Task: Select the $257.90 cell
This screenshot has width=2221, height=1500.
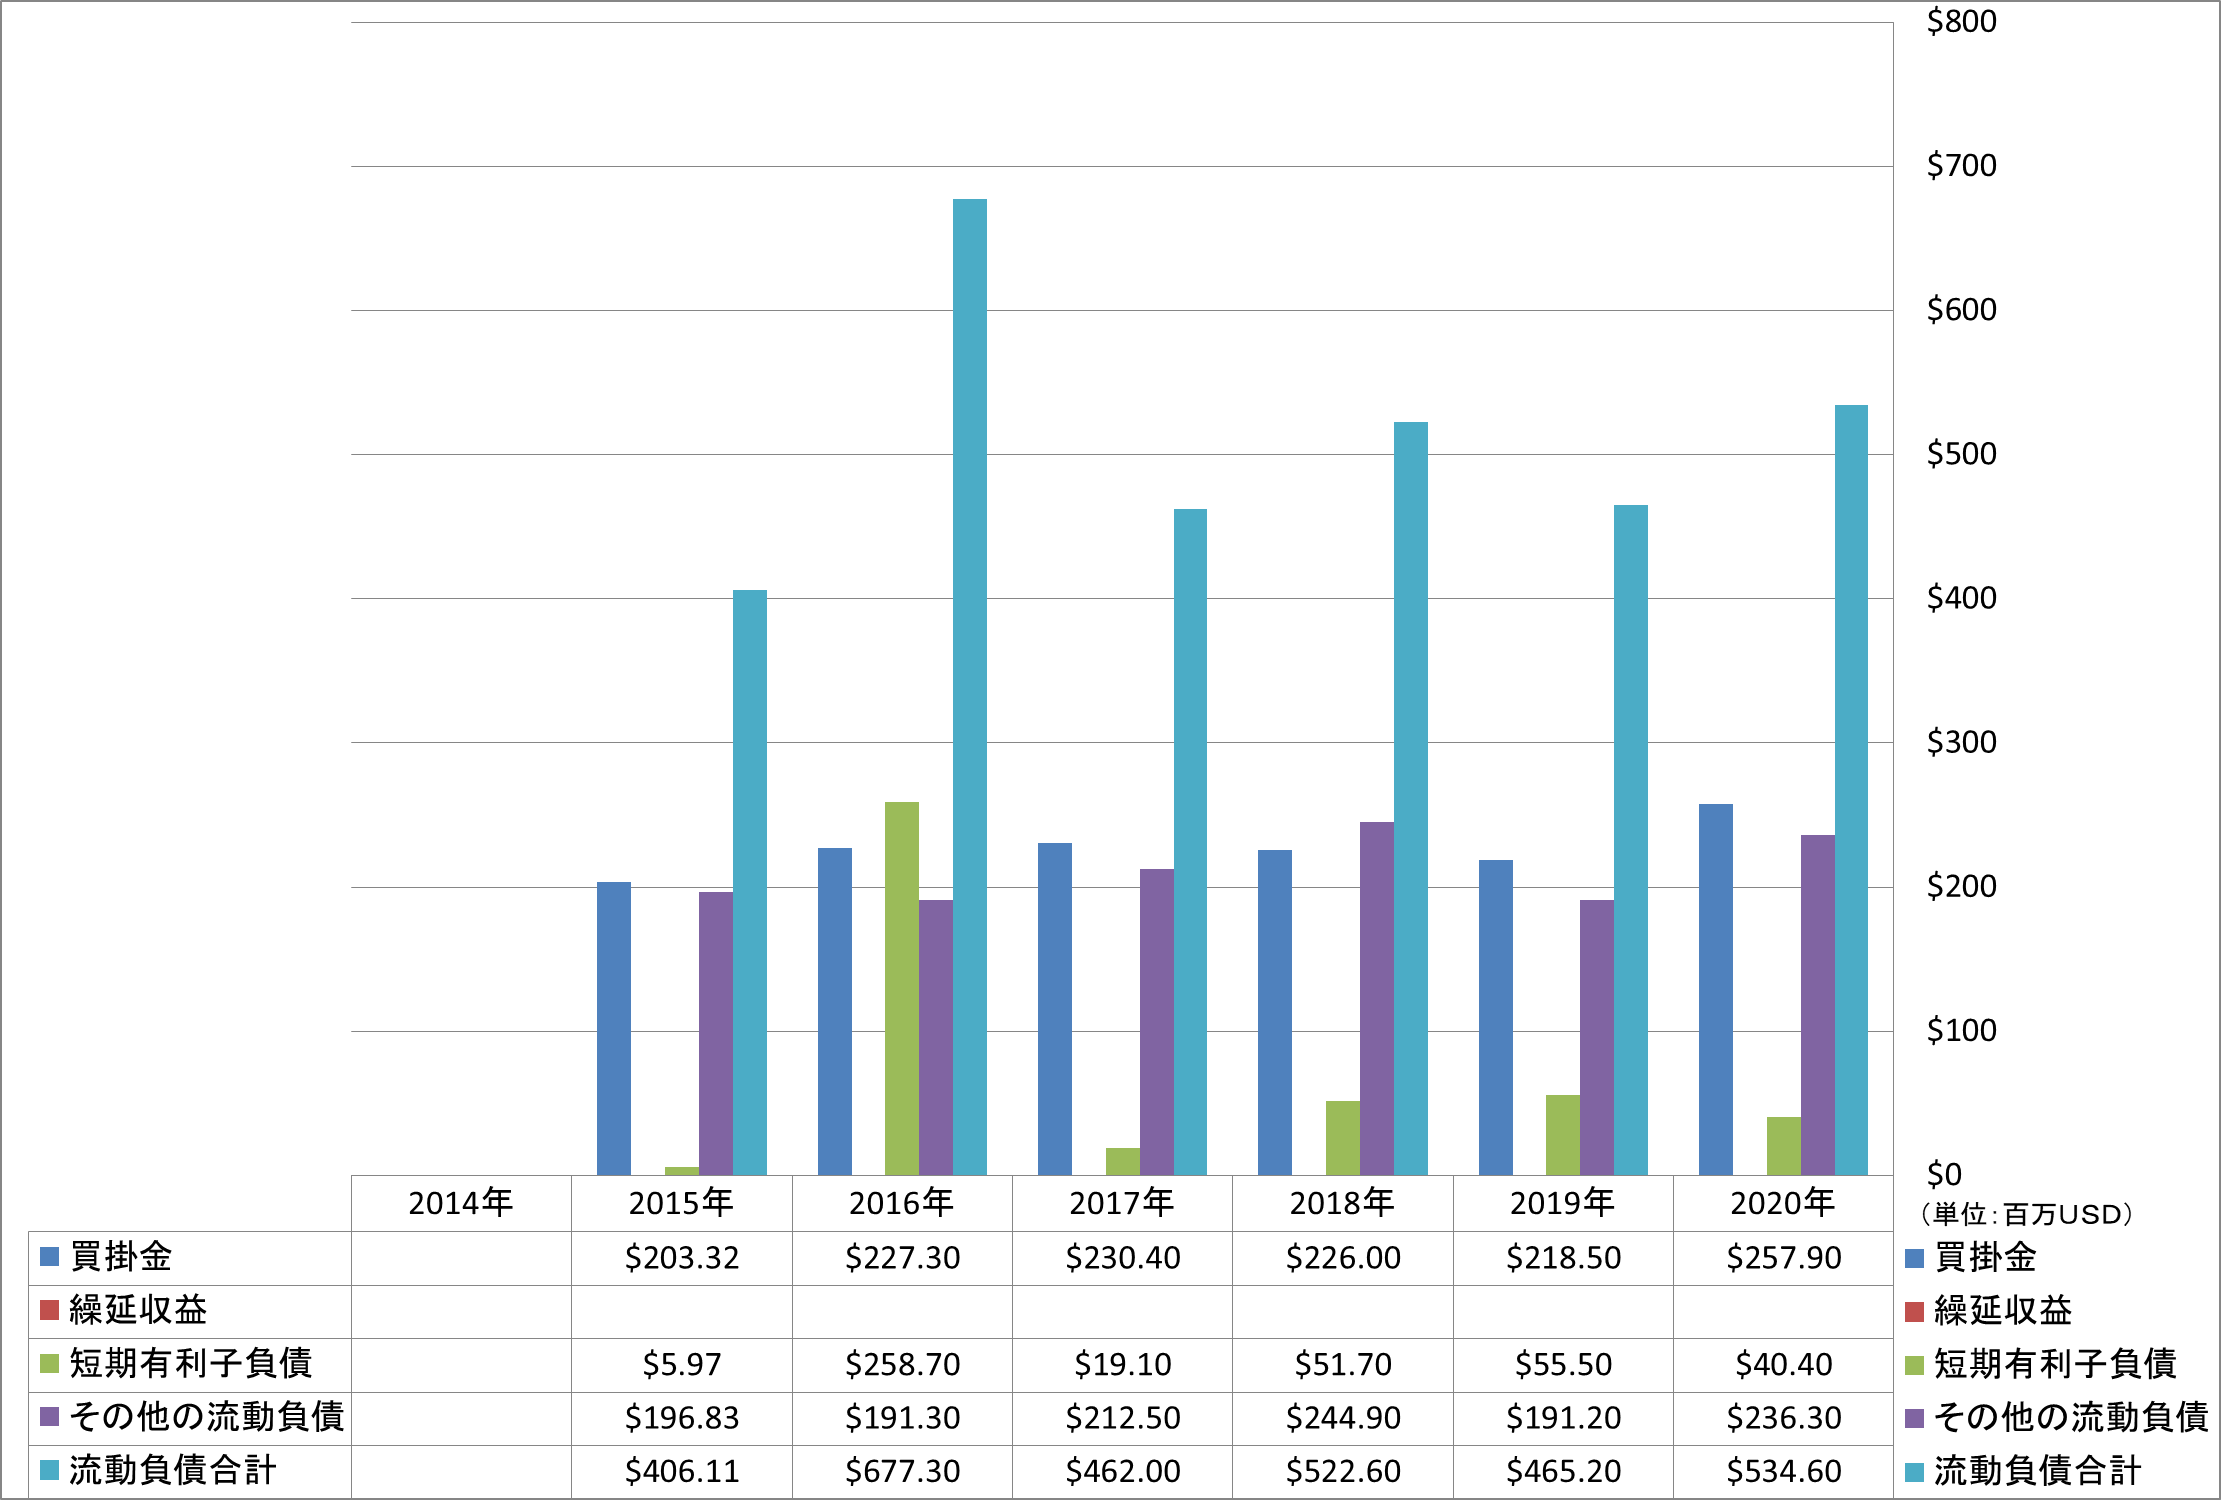Action: coord(1783,1258)
